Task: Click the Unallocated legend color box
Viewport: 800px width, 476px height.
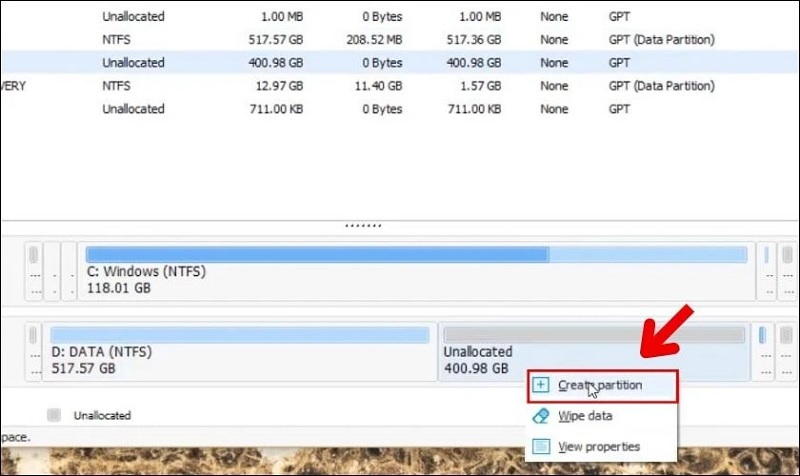Action: (x=54, y=415)
